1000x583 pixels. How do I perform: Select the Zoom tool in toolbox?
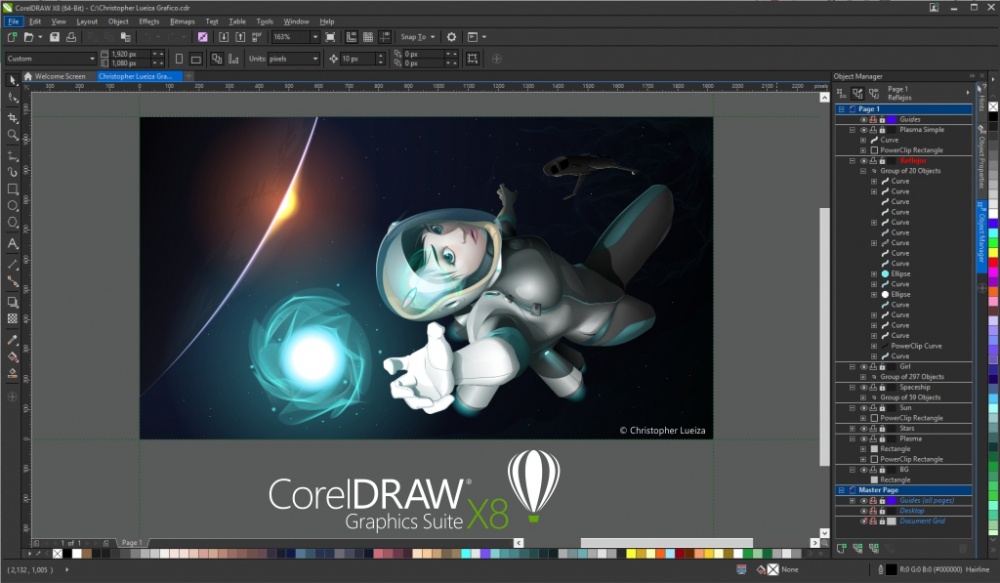click(12, 135)
